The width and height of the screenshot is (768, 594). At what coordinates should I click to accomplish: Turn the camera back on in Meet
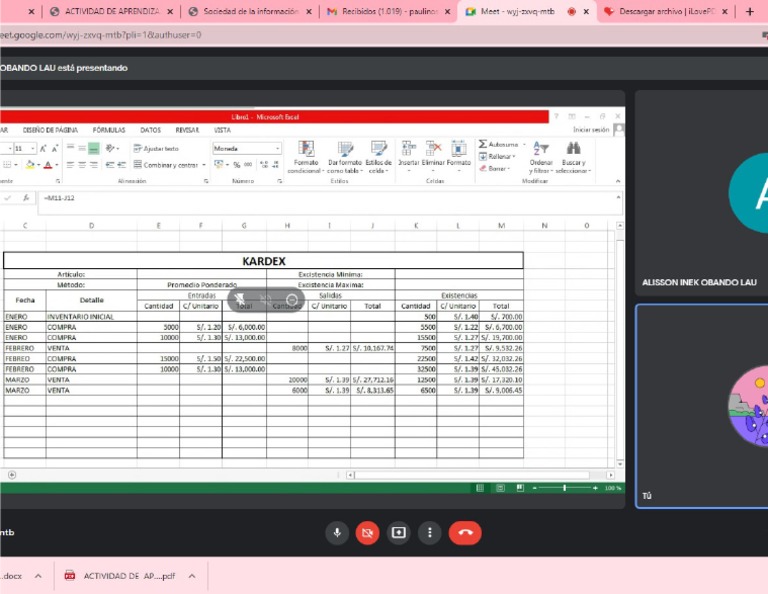(x=367, y=533)
